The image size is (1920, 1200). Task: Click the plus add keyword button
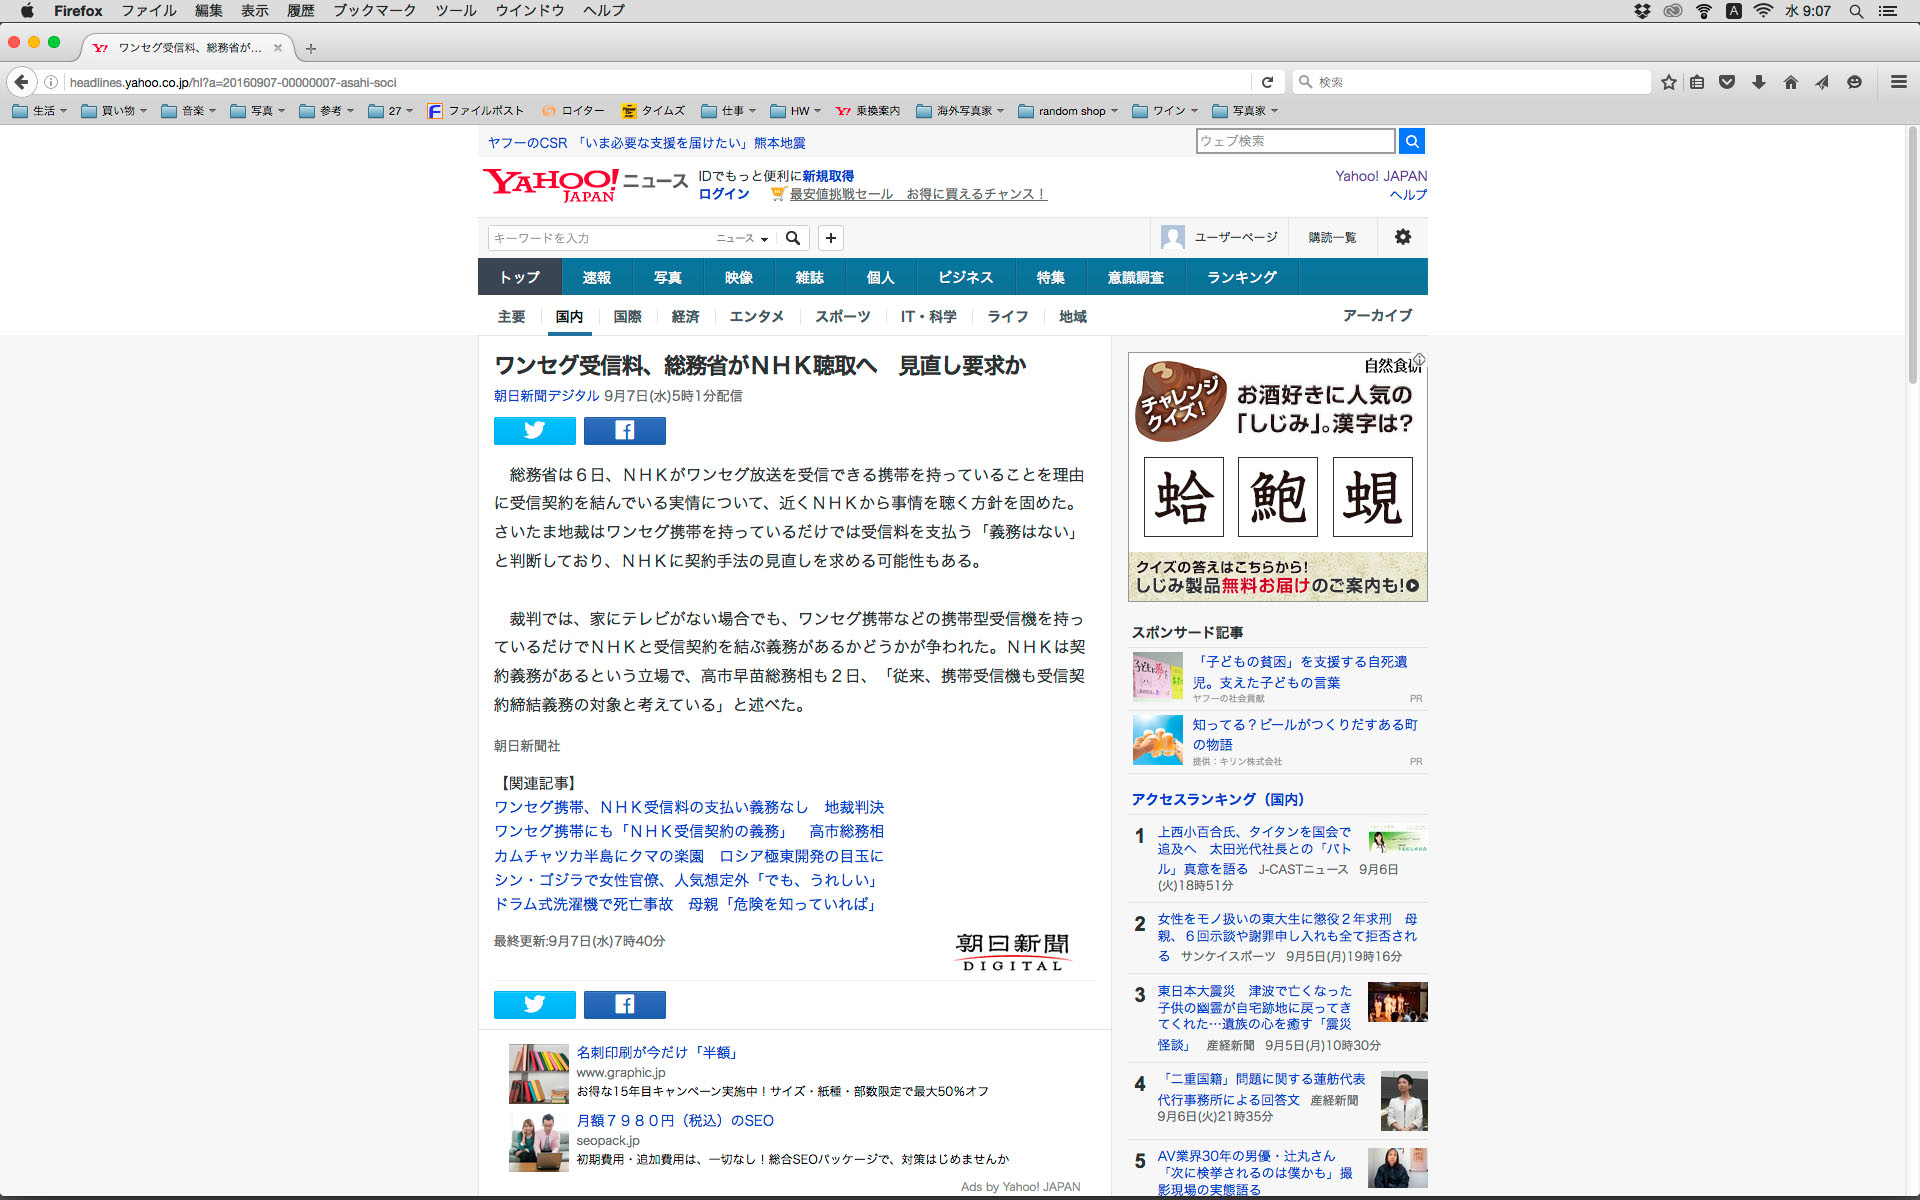830,238
